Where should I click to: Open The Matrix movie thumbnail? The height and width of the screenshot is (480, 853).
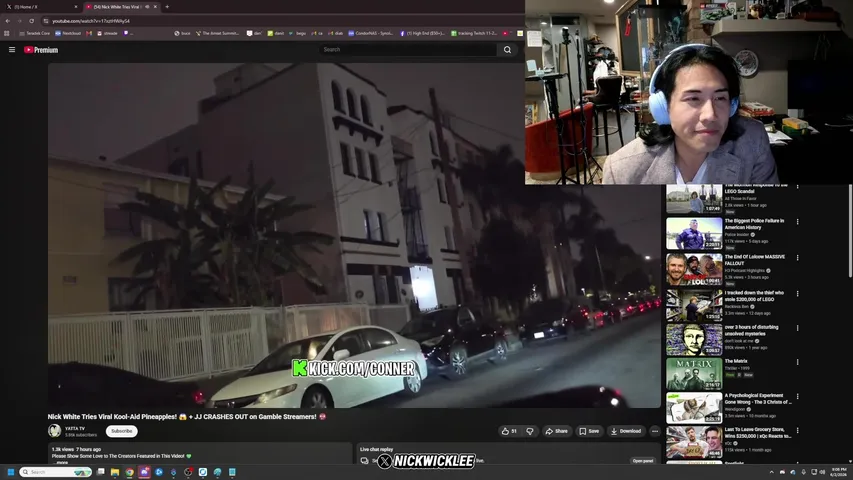pos(694,373)
